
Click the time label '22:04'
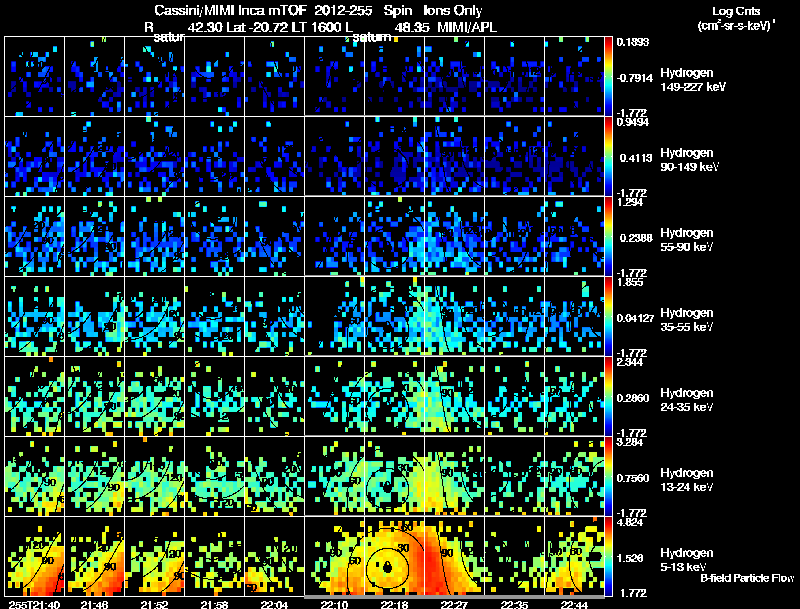pos(274,604)
